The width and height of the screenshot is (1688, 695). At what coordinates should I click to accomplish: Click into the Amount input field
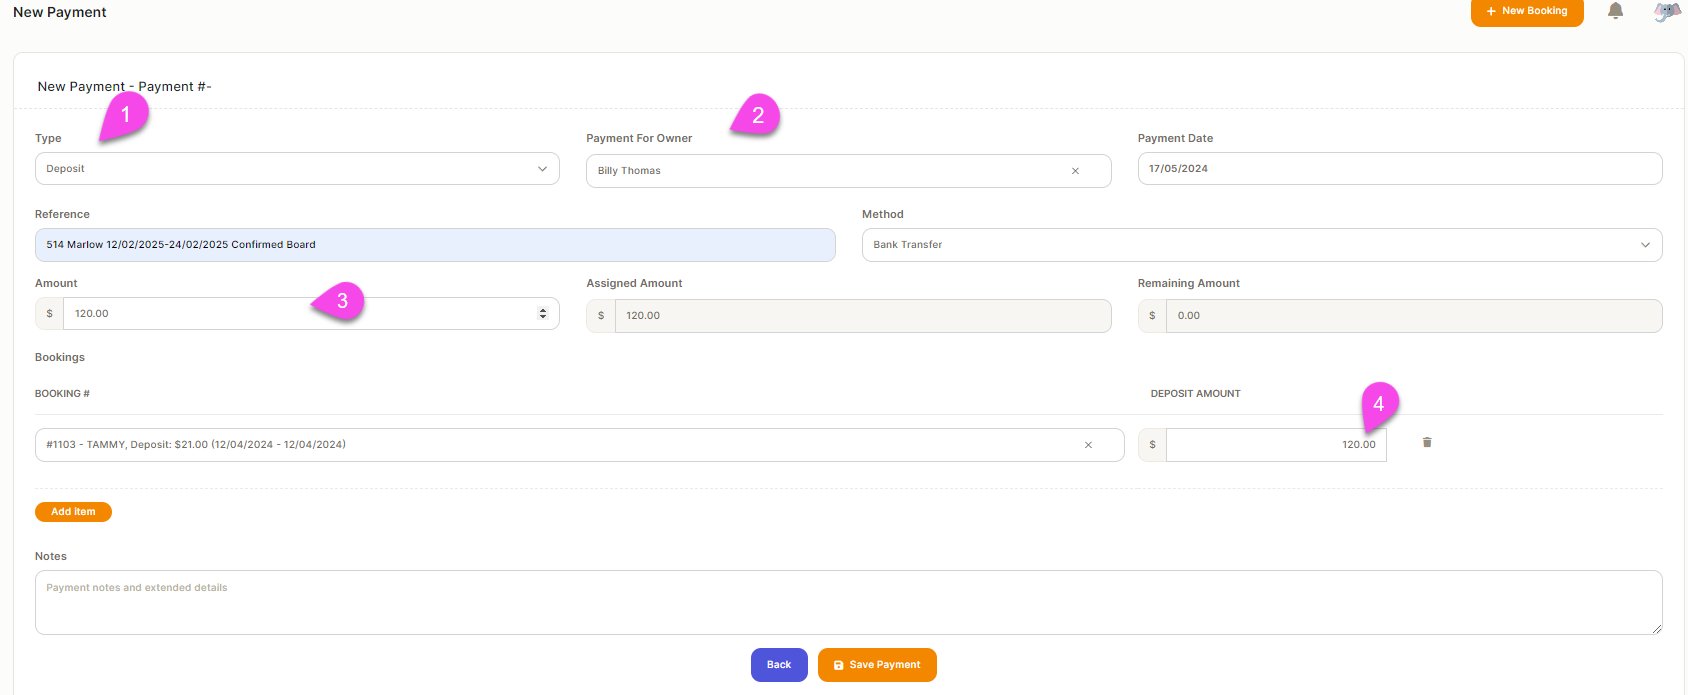pyautogui.click(x=300, y=314)
